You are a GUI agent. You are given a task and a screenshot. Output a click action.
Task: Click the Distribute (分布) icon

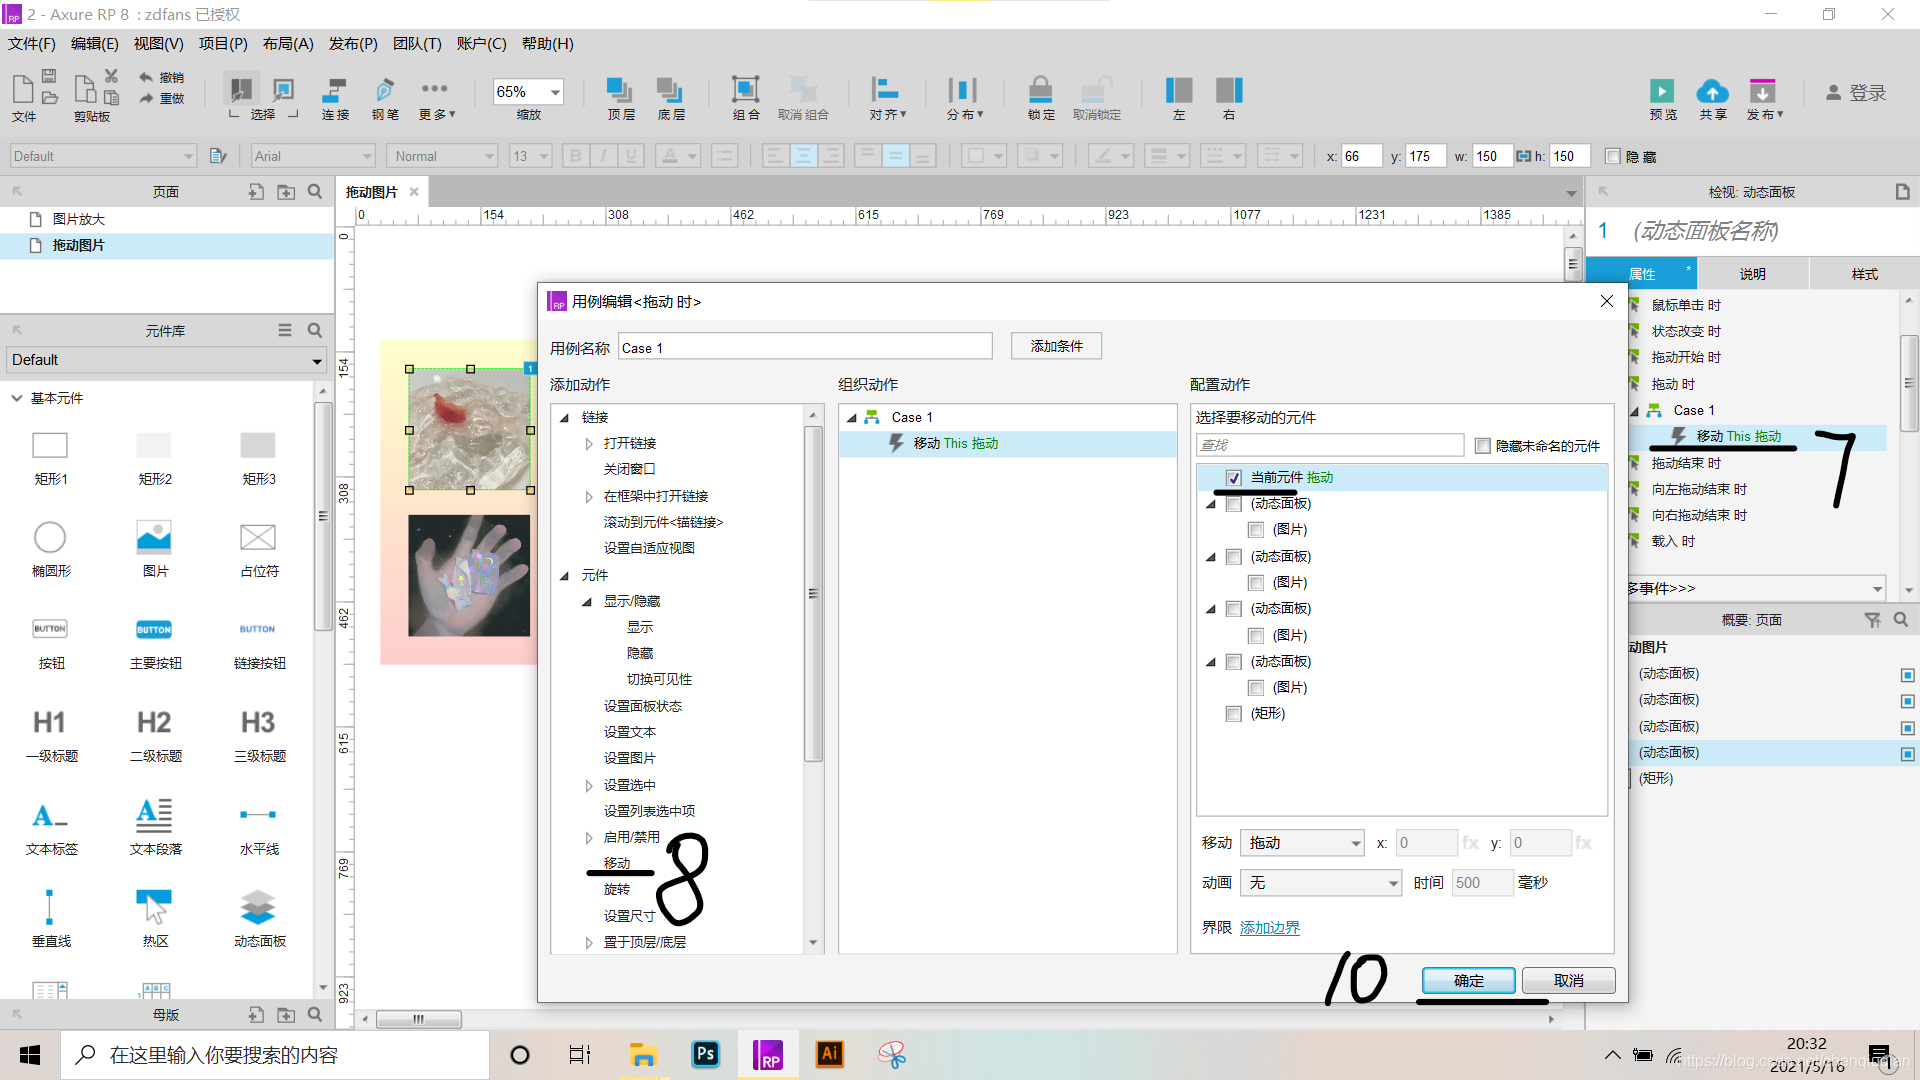962,90
